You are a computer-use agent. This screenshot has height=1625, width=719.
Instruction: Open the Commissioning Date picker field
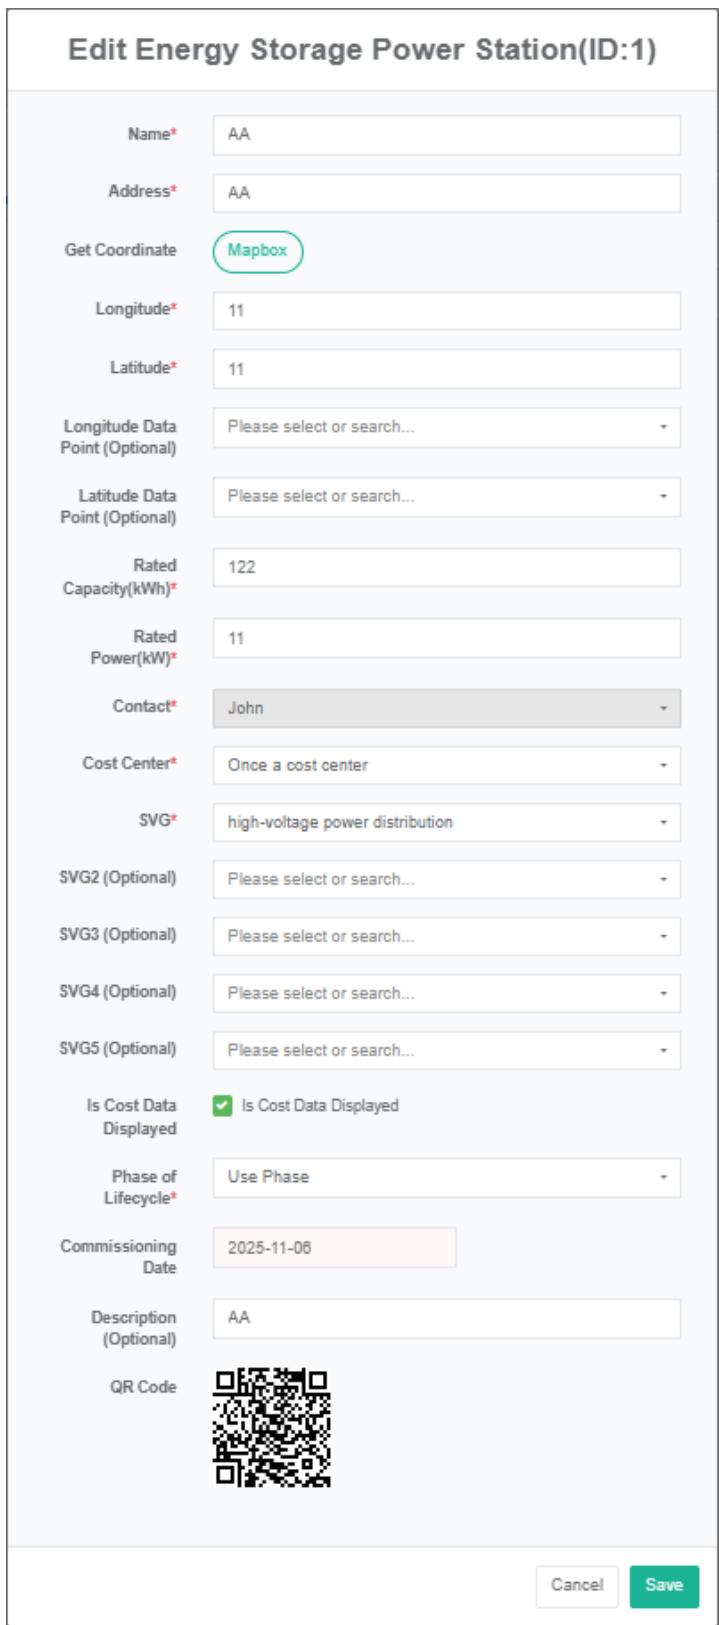[x=334, y=1248]
